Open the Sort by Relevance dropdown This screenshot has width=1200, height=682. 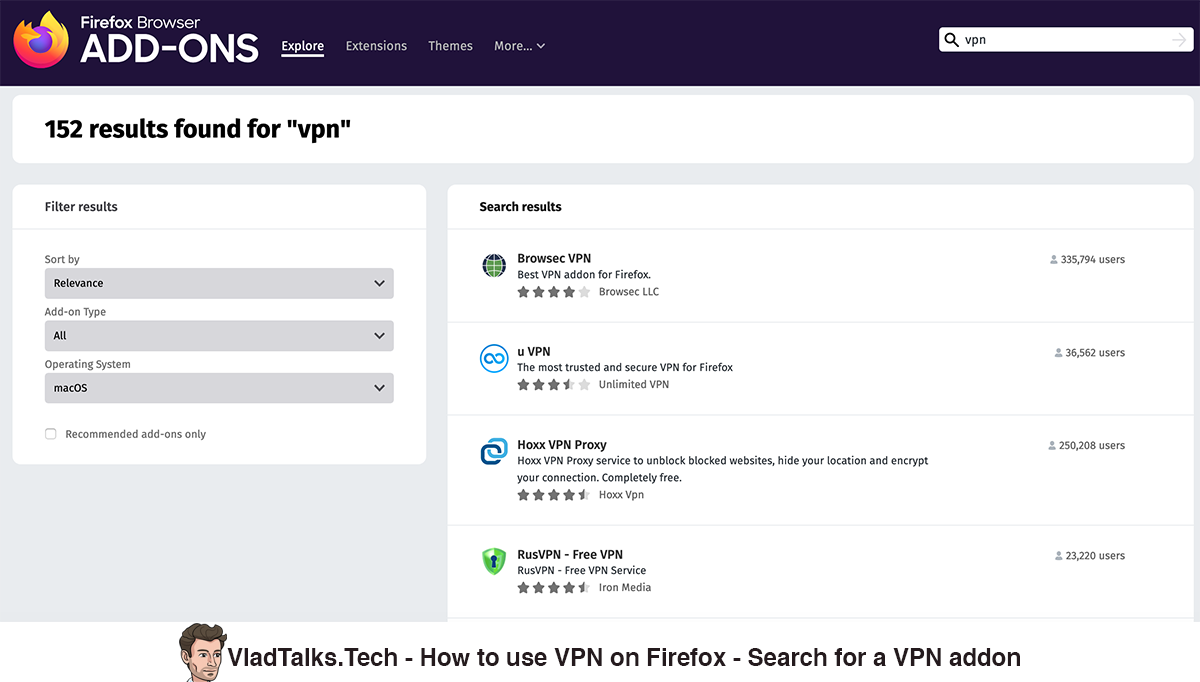[219, 283]
